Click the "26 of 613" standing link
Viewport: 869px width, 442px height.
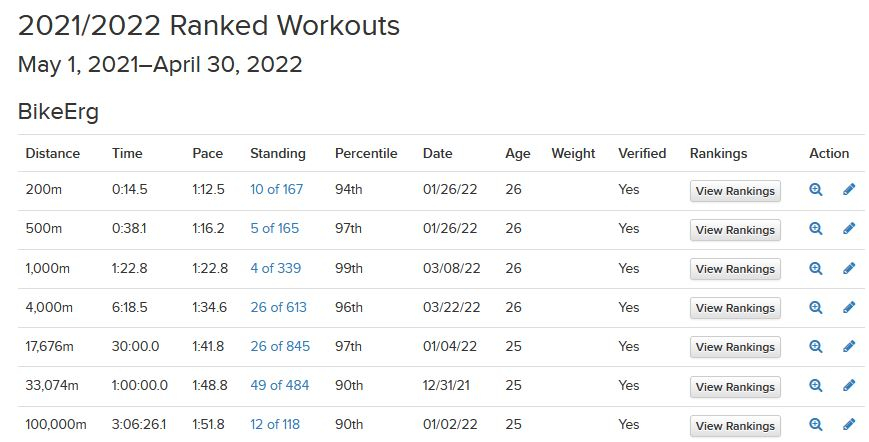click(278, 307)
